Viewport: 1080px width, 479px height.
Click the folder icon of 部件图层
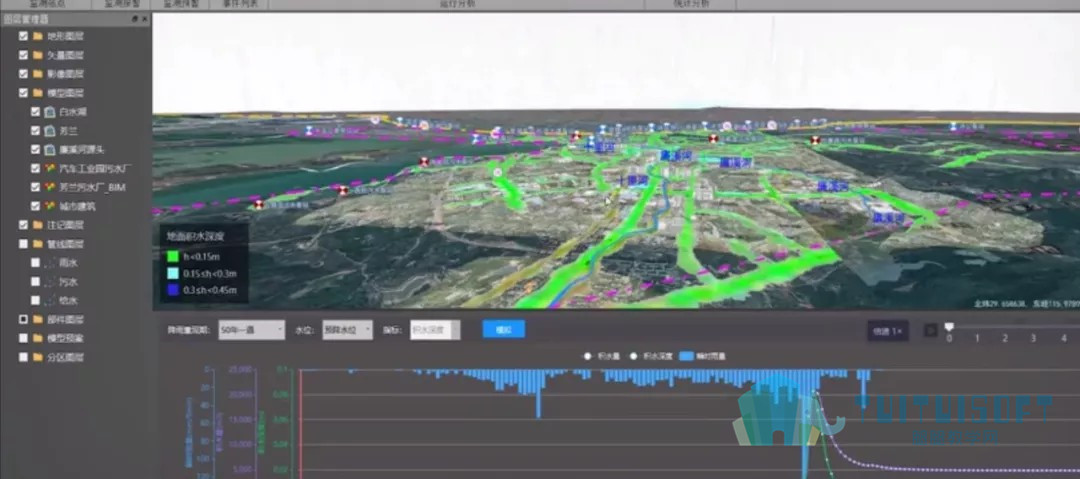[x=38, y=319]
